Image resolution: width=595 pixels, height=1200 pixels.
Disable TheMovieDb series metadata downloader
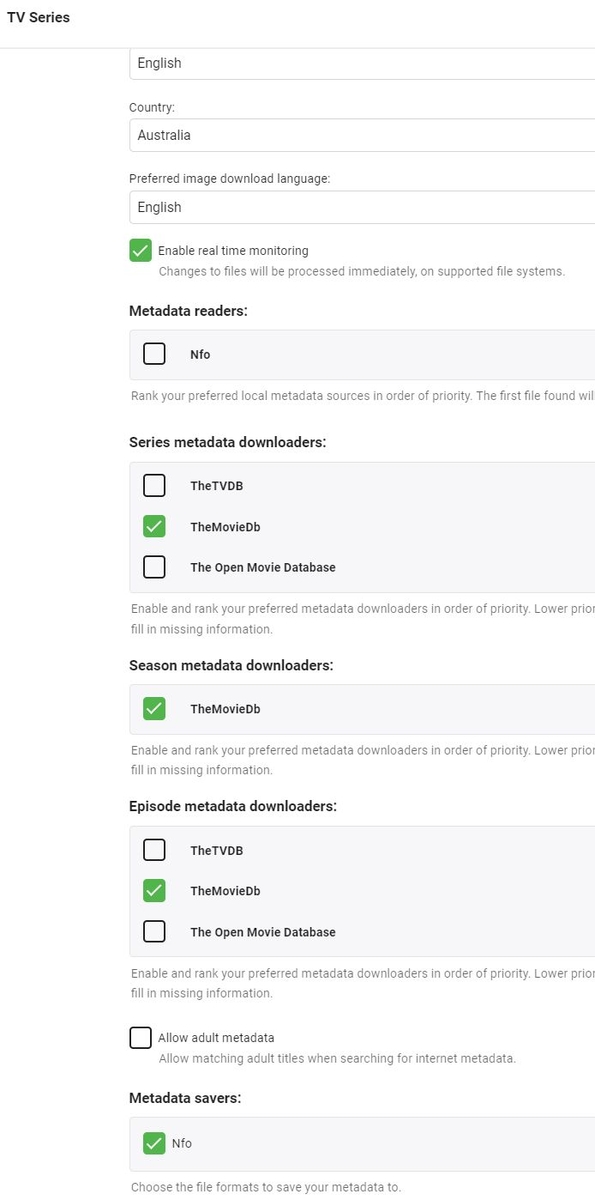154,526
